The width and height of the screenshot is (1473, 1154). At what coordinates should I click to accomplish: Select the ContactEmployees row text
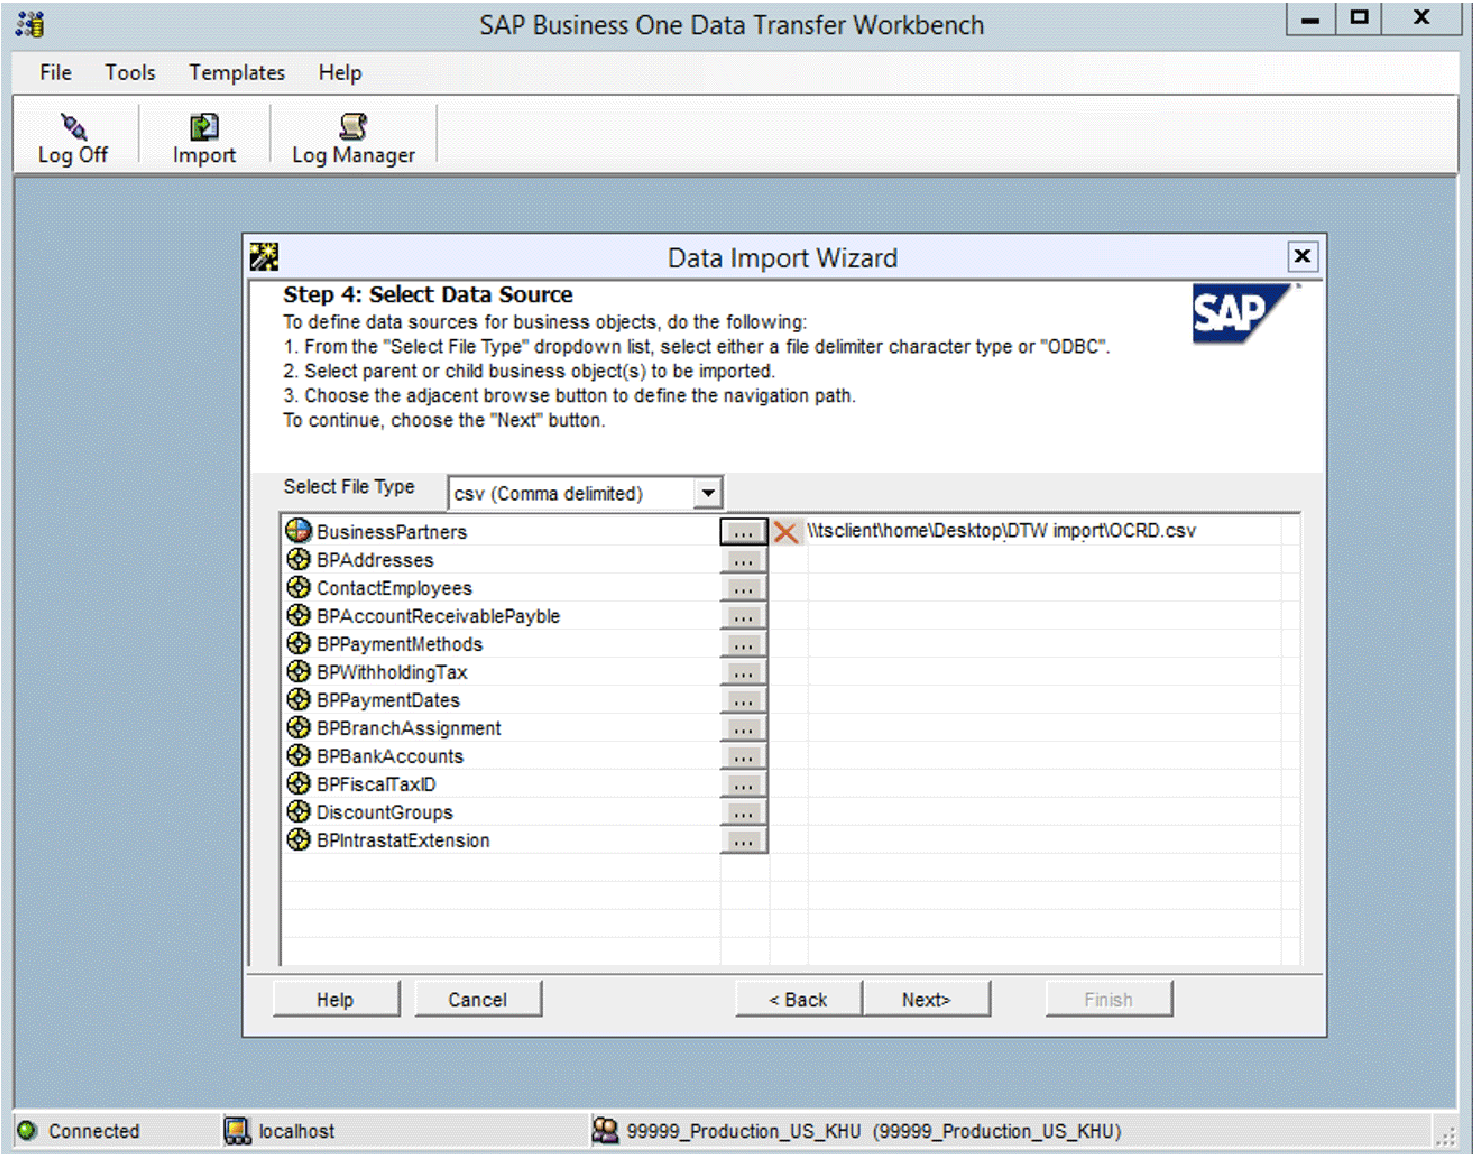(x=394, y=588)
